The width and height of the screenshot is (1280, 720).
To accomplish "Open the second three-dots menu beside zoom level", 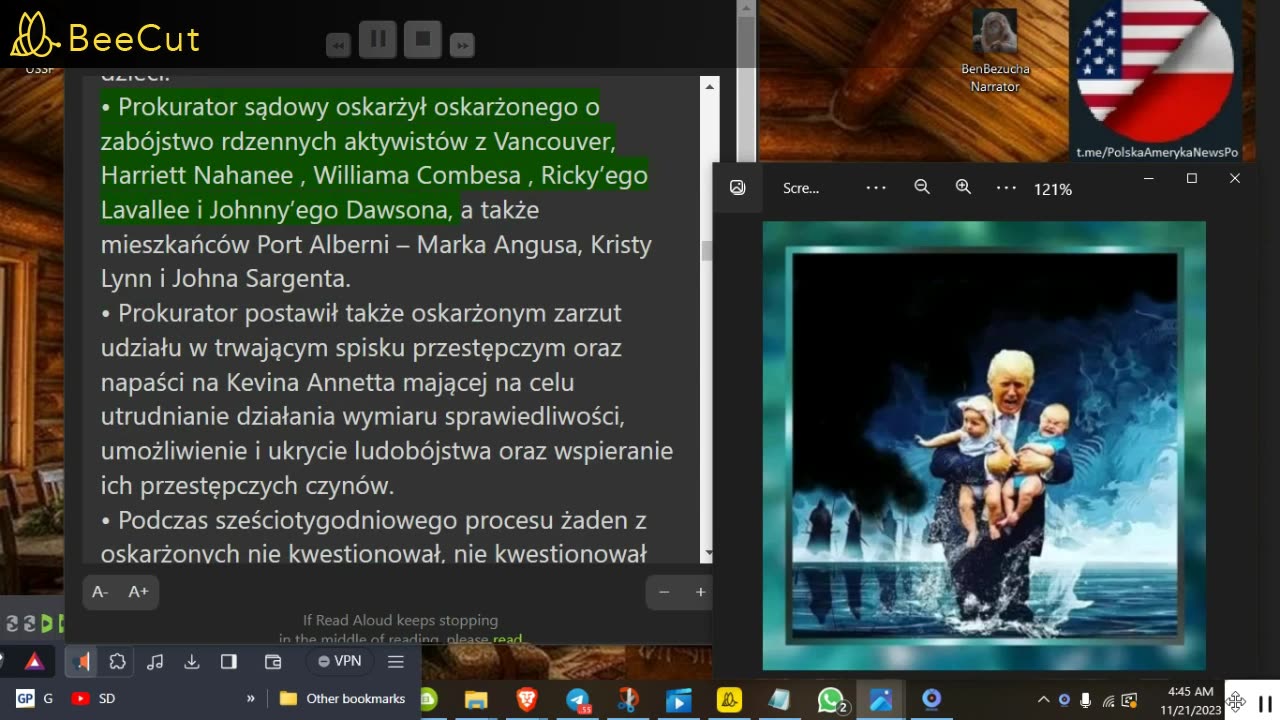I will (x=1006, y=187).
